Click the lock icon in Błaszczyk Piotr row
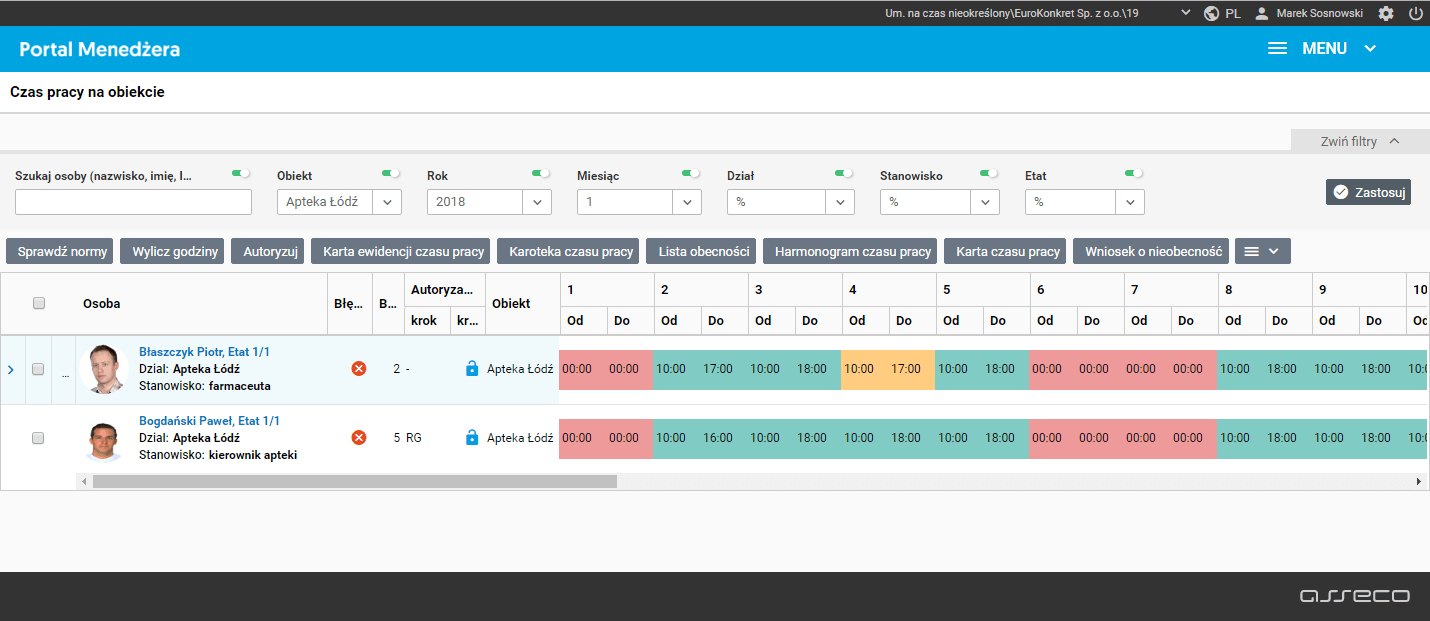This screenshot has width=1430, height=621. pyautogui.click(x=472, y=368)
